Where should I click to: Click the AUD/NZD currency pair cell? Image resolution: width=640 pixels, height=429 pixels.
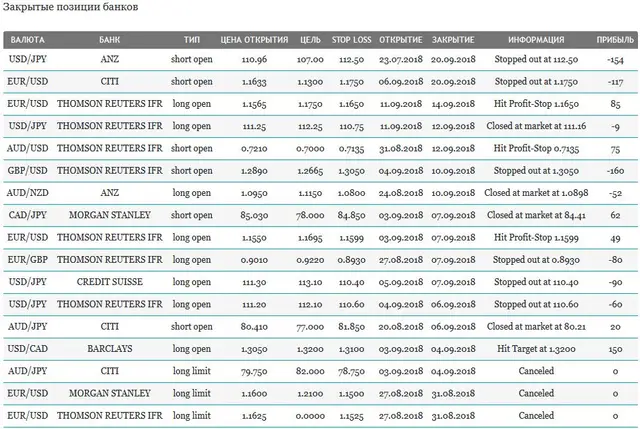click(x=27, y=193)
